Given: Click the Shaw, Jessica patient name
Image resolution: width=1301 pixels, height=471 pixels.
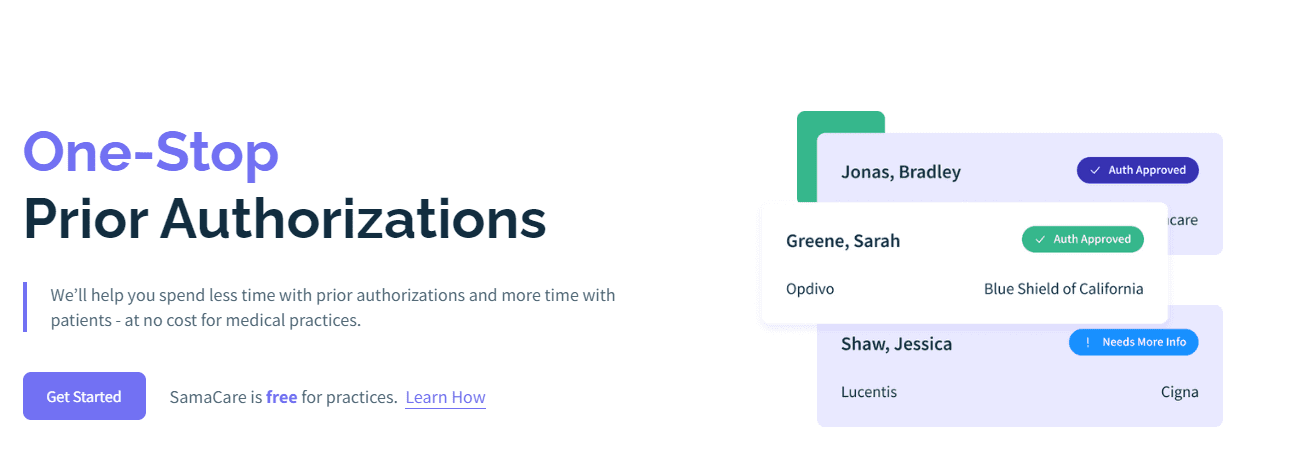Looking at the screenshot, I should (897, 344).
